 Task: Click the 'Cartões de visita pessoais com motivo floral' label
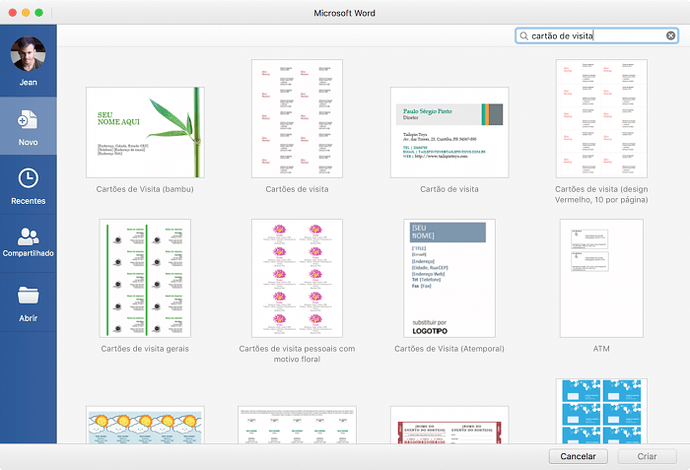point(297,354)
